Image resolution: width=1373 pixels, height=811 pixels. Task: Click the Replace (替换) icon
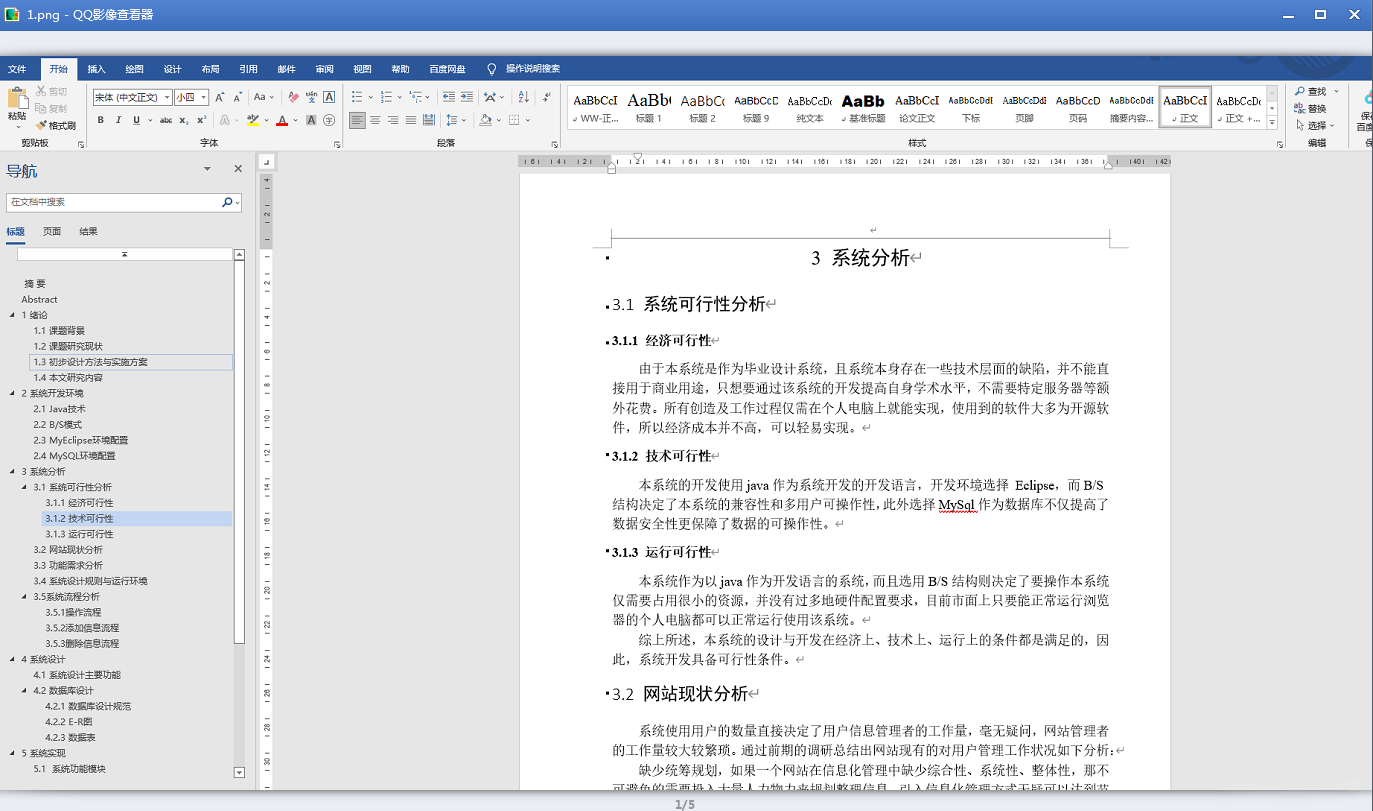tap(1300, 108)
